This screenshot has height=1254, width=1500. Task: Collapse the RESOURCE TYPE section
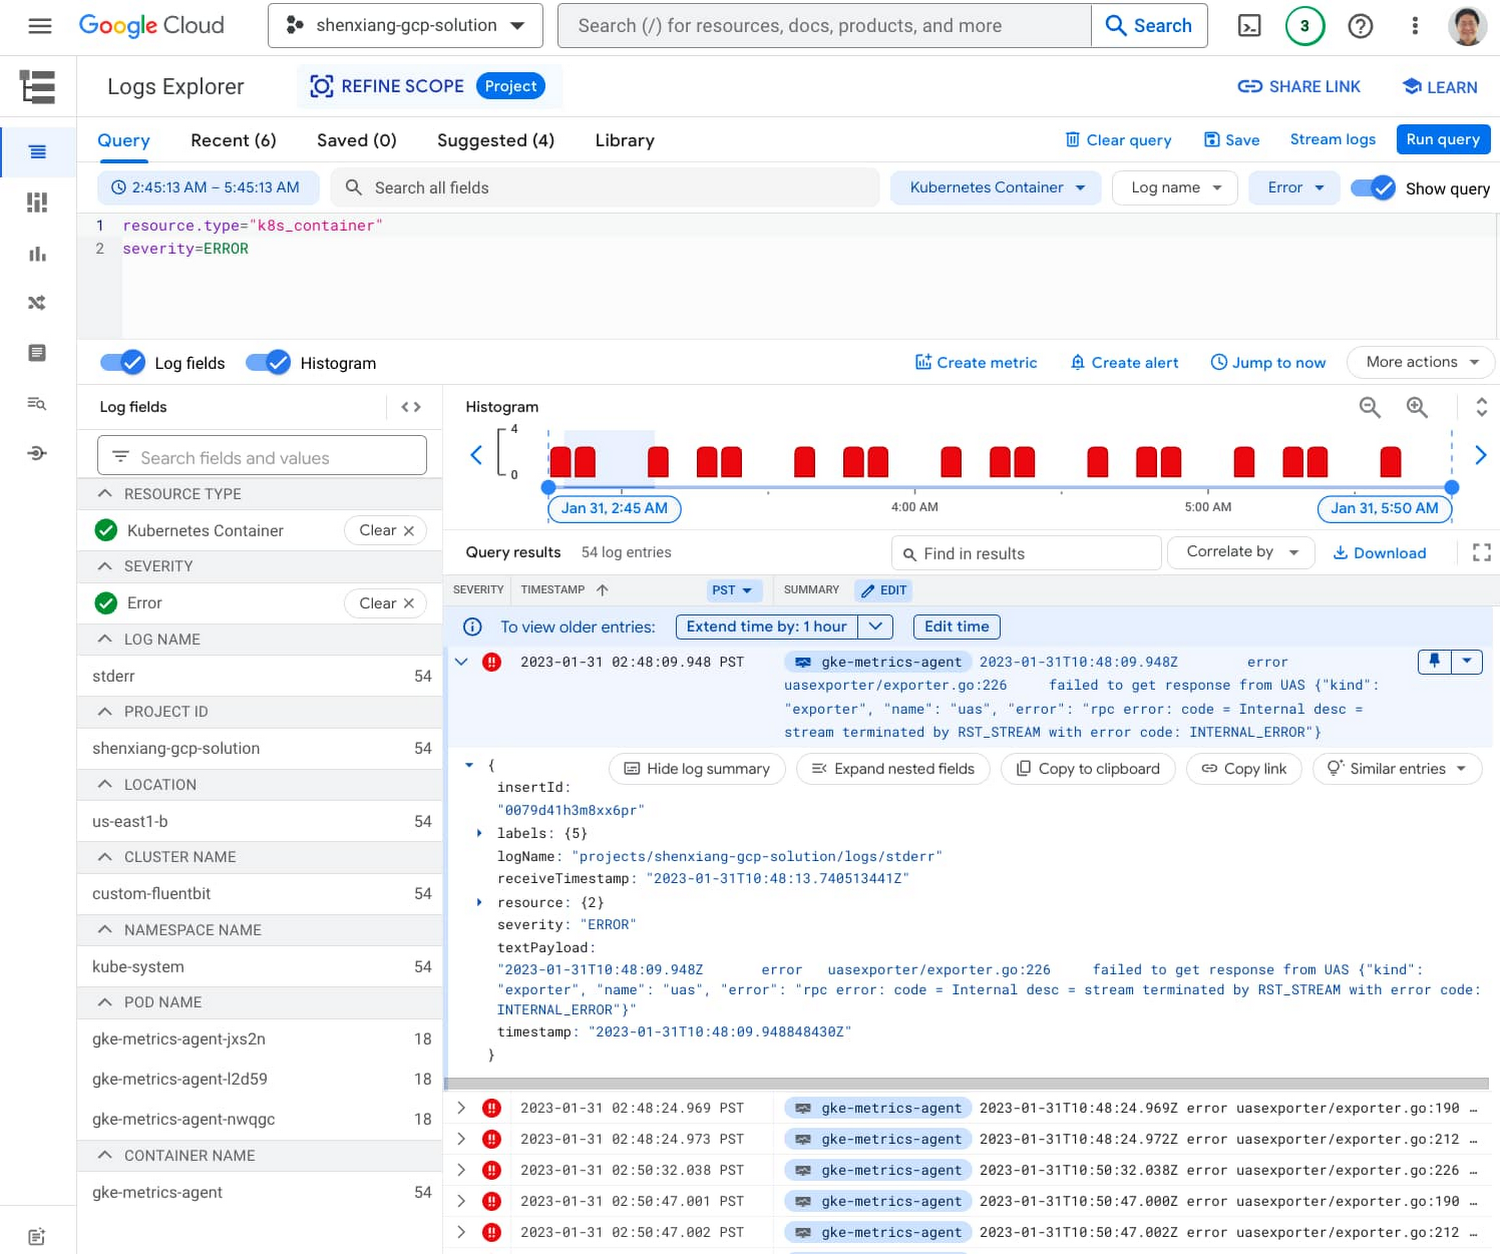coord(105,494)
